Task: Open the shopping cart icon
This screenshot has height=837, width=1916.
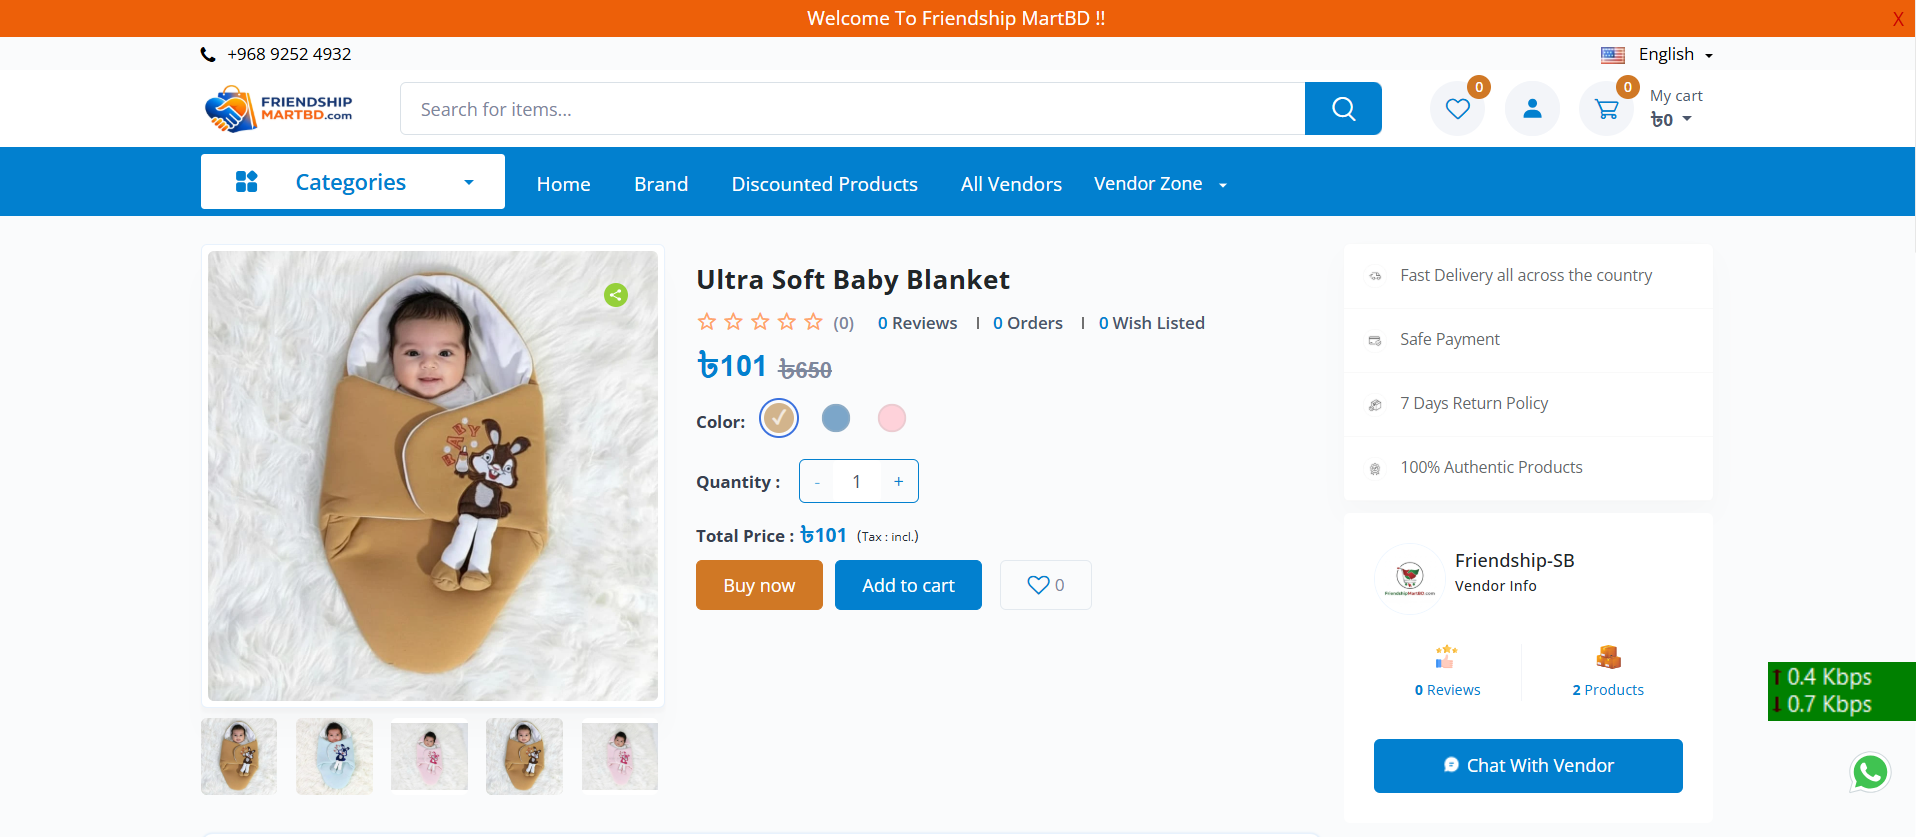Action: [1606, 109]
